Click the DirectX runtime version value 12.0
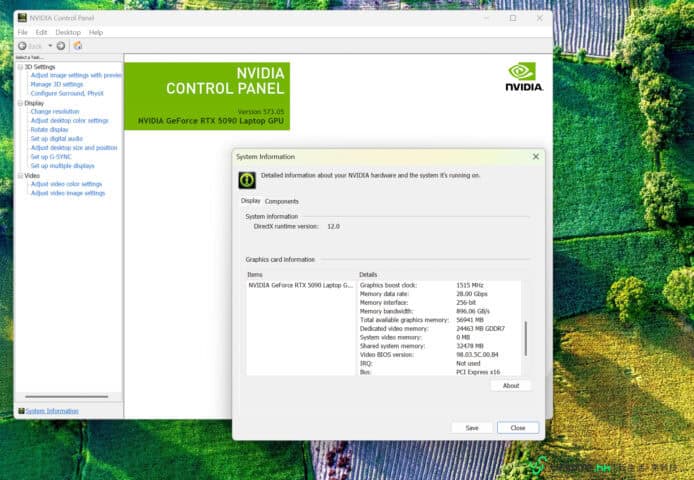Image resolution: width=694 pixels, height=480 pixels. [x=333, y=226]
